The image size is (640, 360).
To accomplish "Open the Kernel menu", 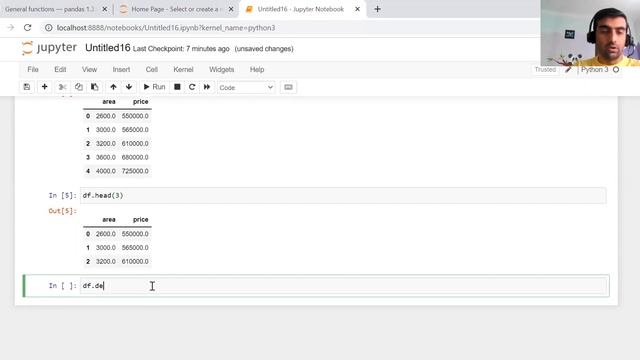I will pyautogui.click(x=183, y=69).
